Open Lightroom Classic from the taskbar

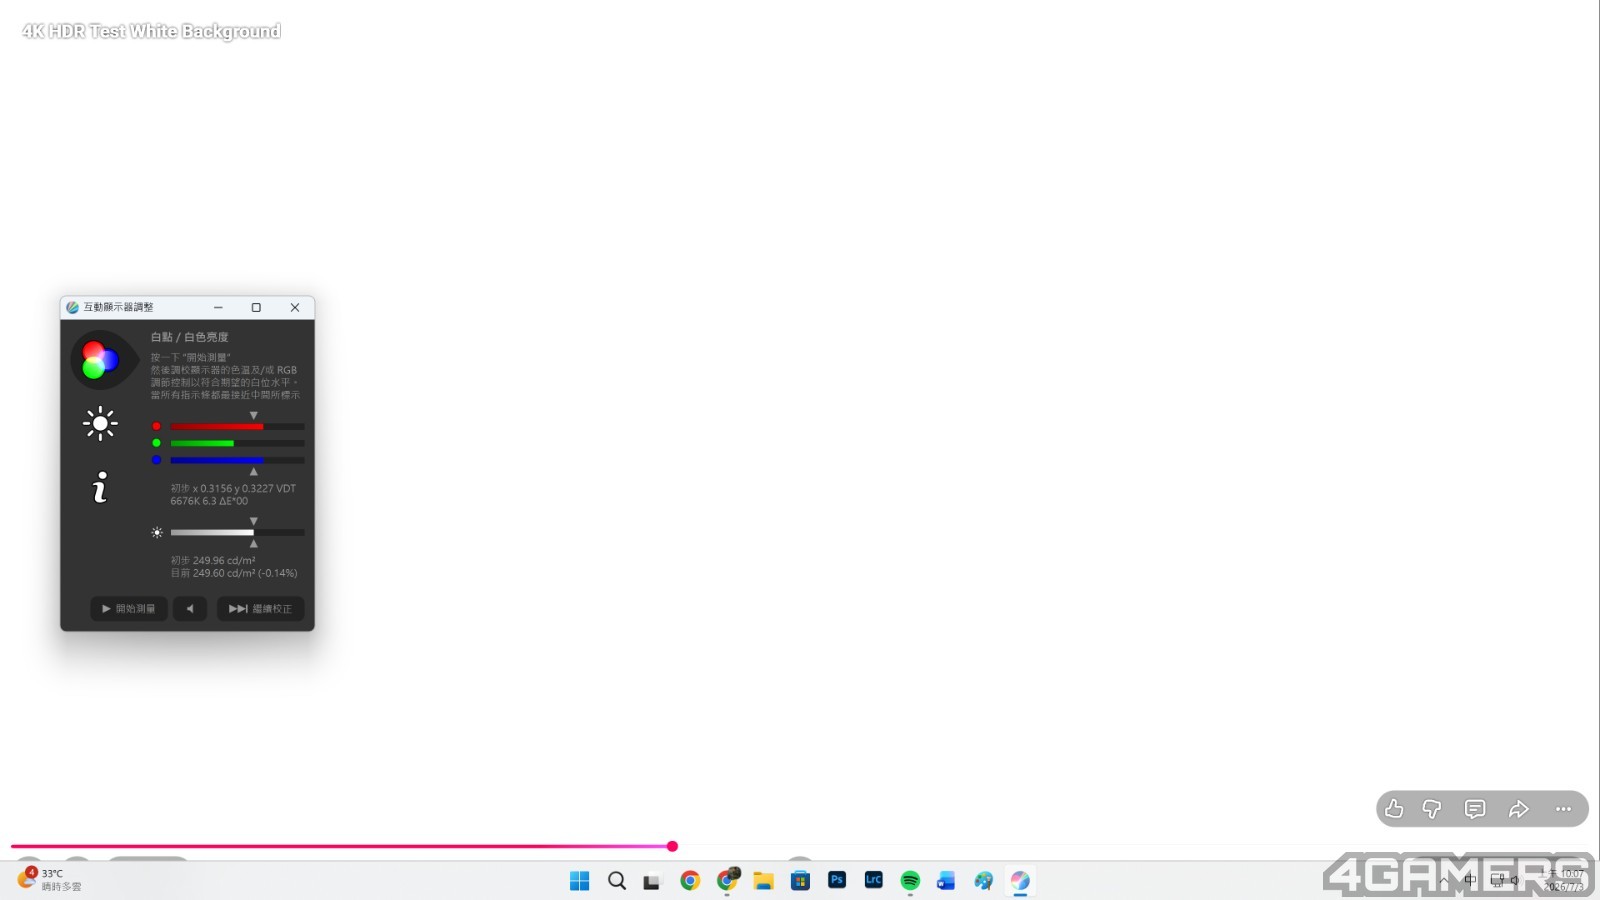coord(874,880)
